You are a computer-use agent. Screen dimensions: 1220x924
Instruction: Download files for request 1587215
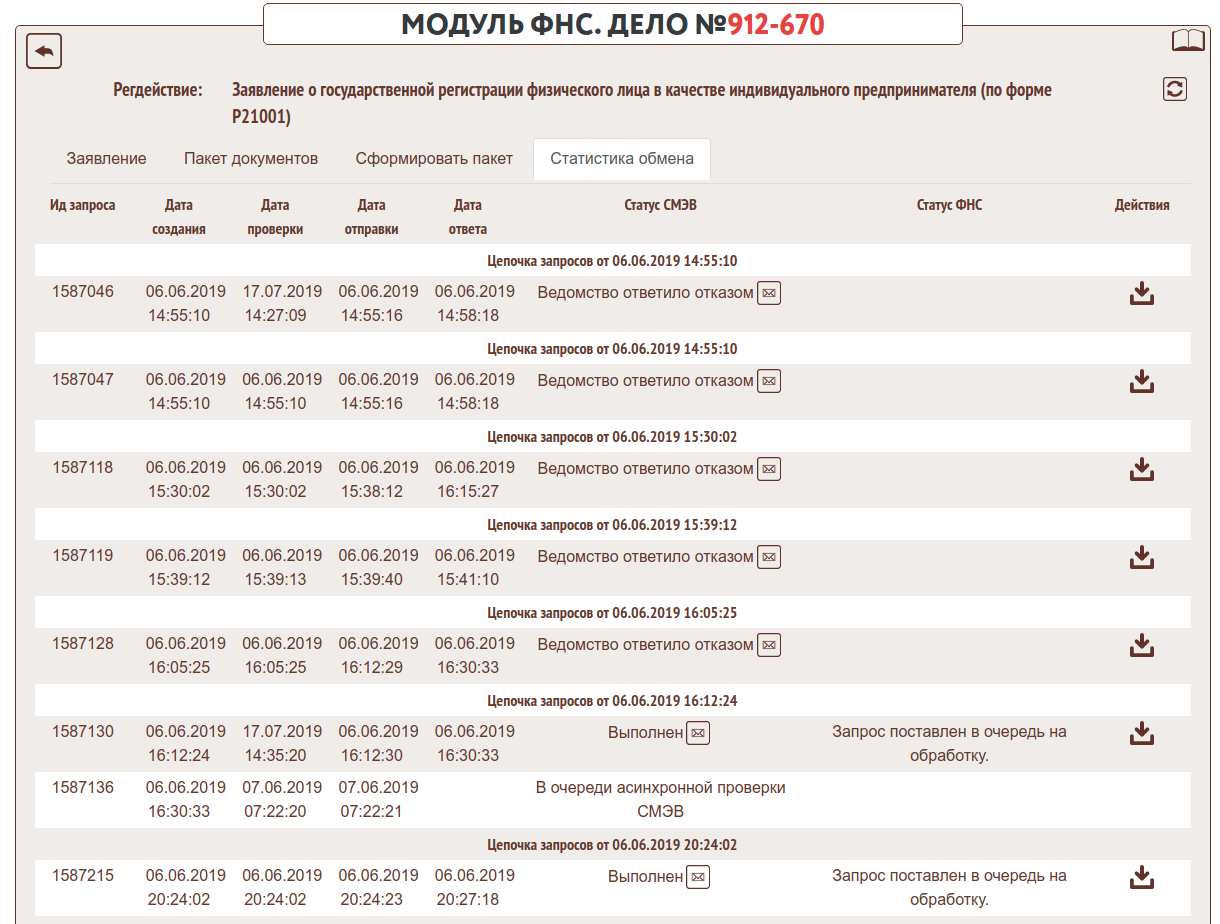[1141, 878]
